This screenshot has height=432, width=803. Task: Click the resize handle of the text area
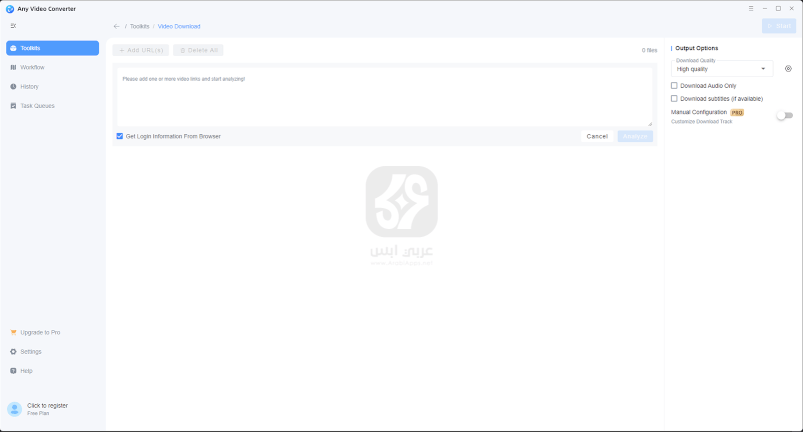click(650, 123)
